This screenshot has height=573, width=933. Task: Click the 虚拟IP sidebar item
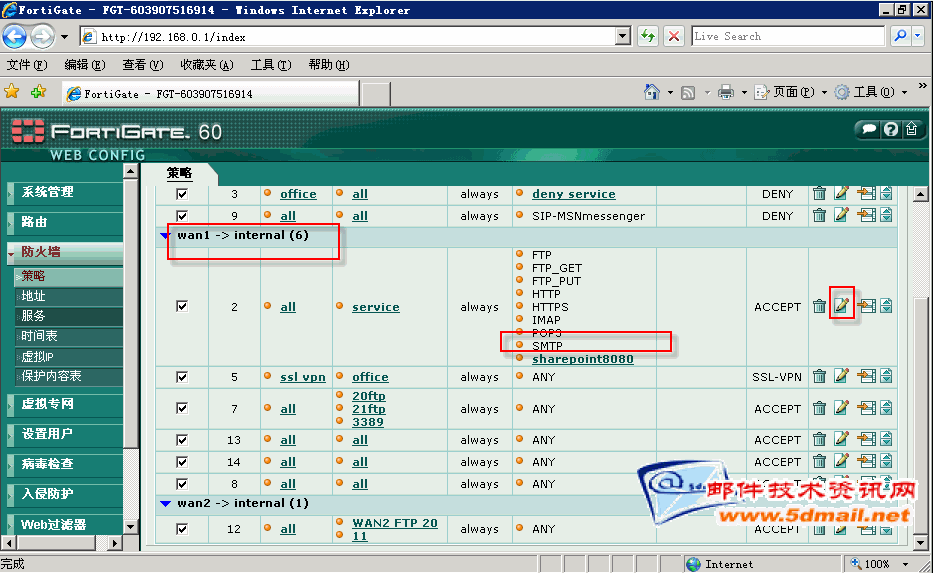tap(69, 356)
